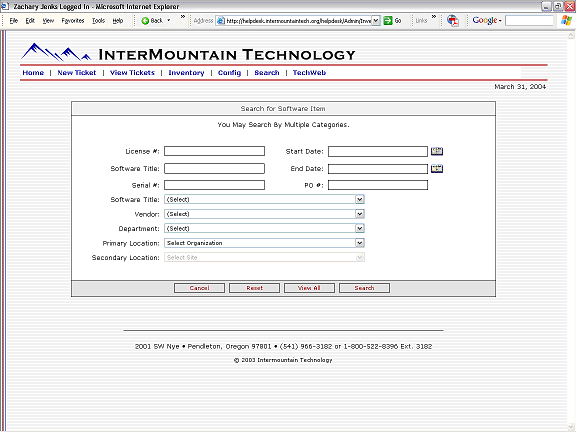Click the green Go arrow icon
Screen dimensions: 576x432
pyautogui.click(x=388, y=21)
